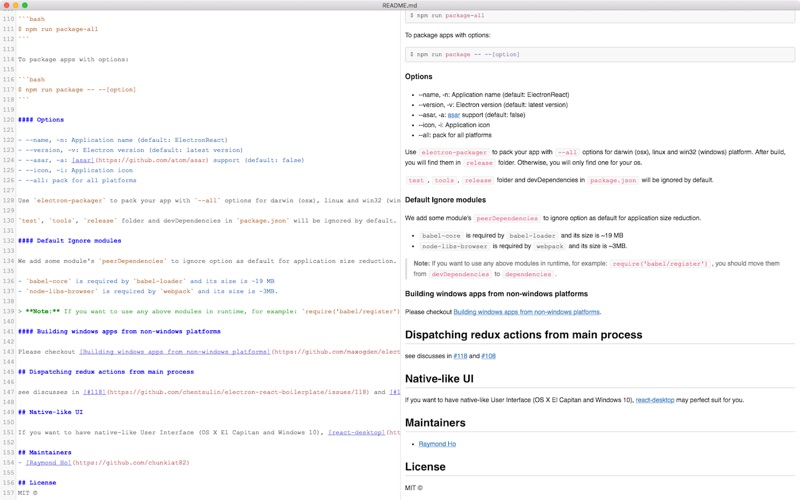Viewport: 800px width, 500px height.
Task: Click the 'Options' heading in preview
Action: [x=418, y=77]
